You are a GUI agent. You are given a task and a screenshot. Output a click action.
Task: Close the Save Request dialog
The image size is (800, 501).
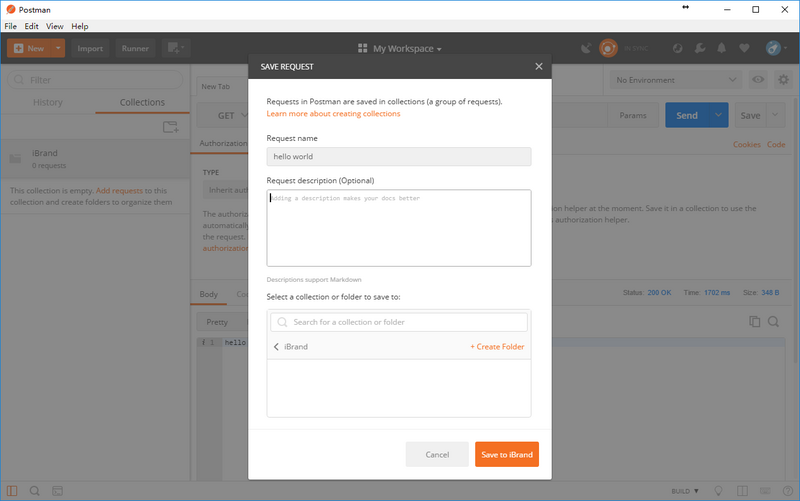coord(538,66)
